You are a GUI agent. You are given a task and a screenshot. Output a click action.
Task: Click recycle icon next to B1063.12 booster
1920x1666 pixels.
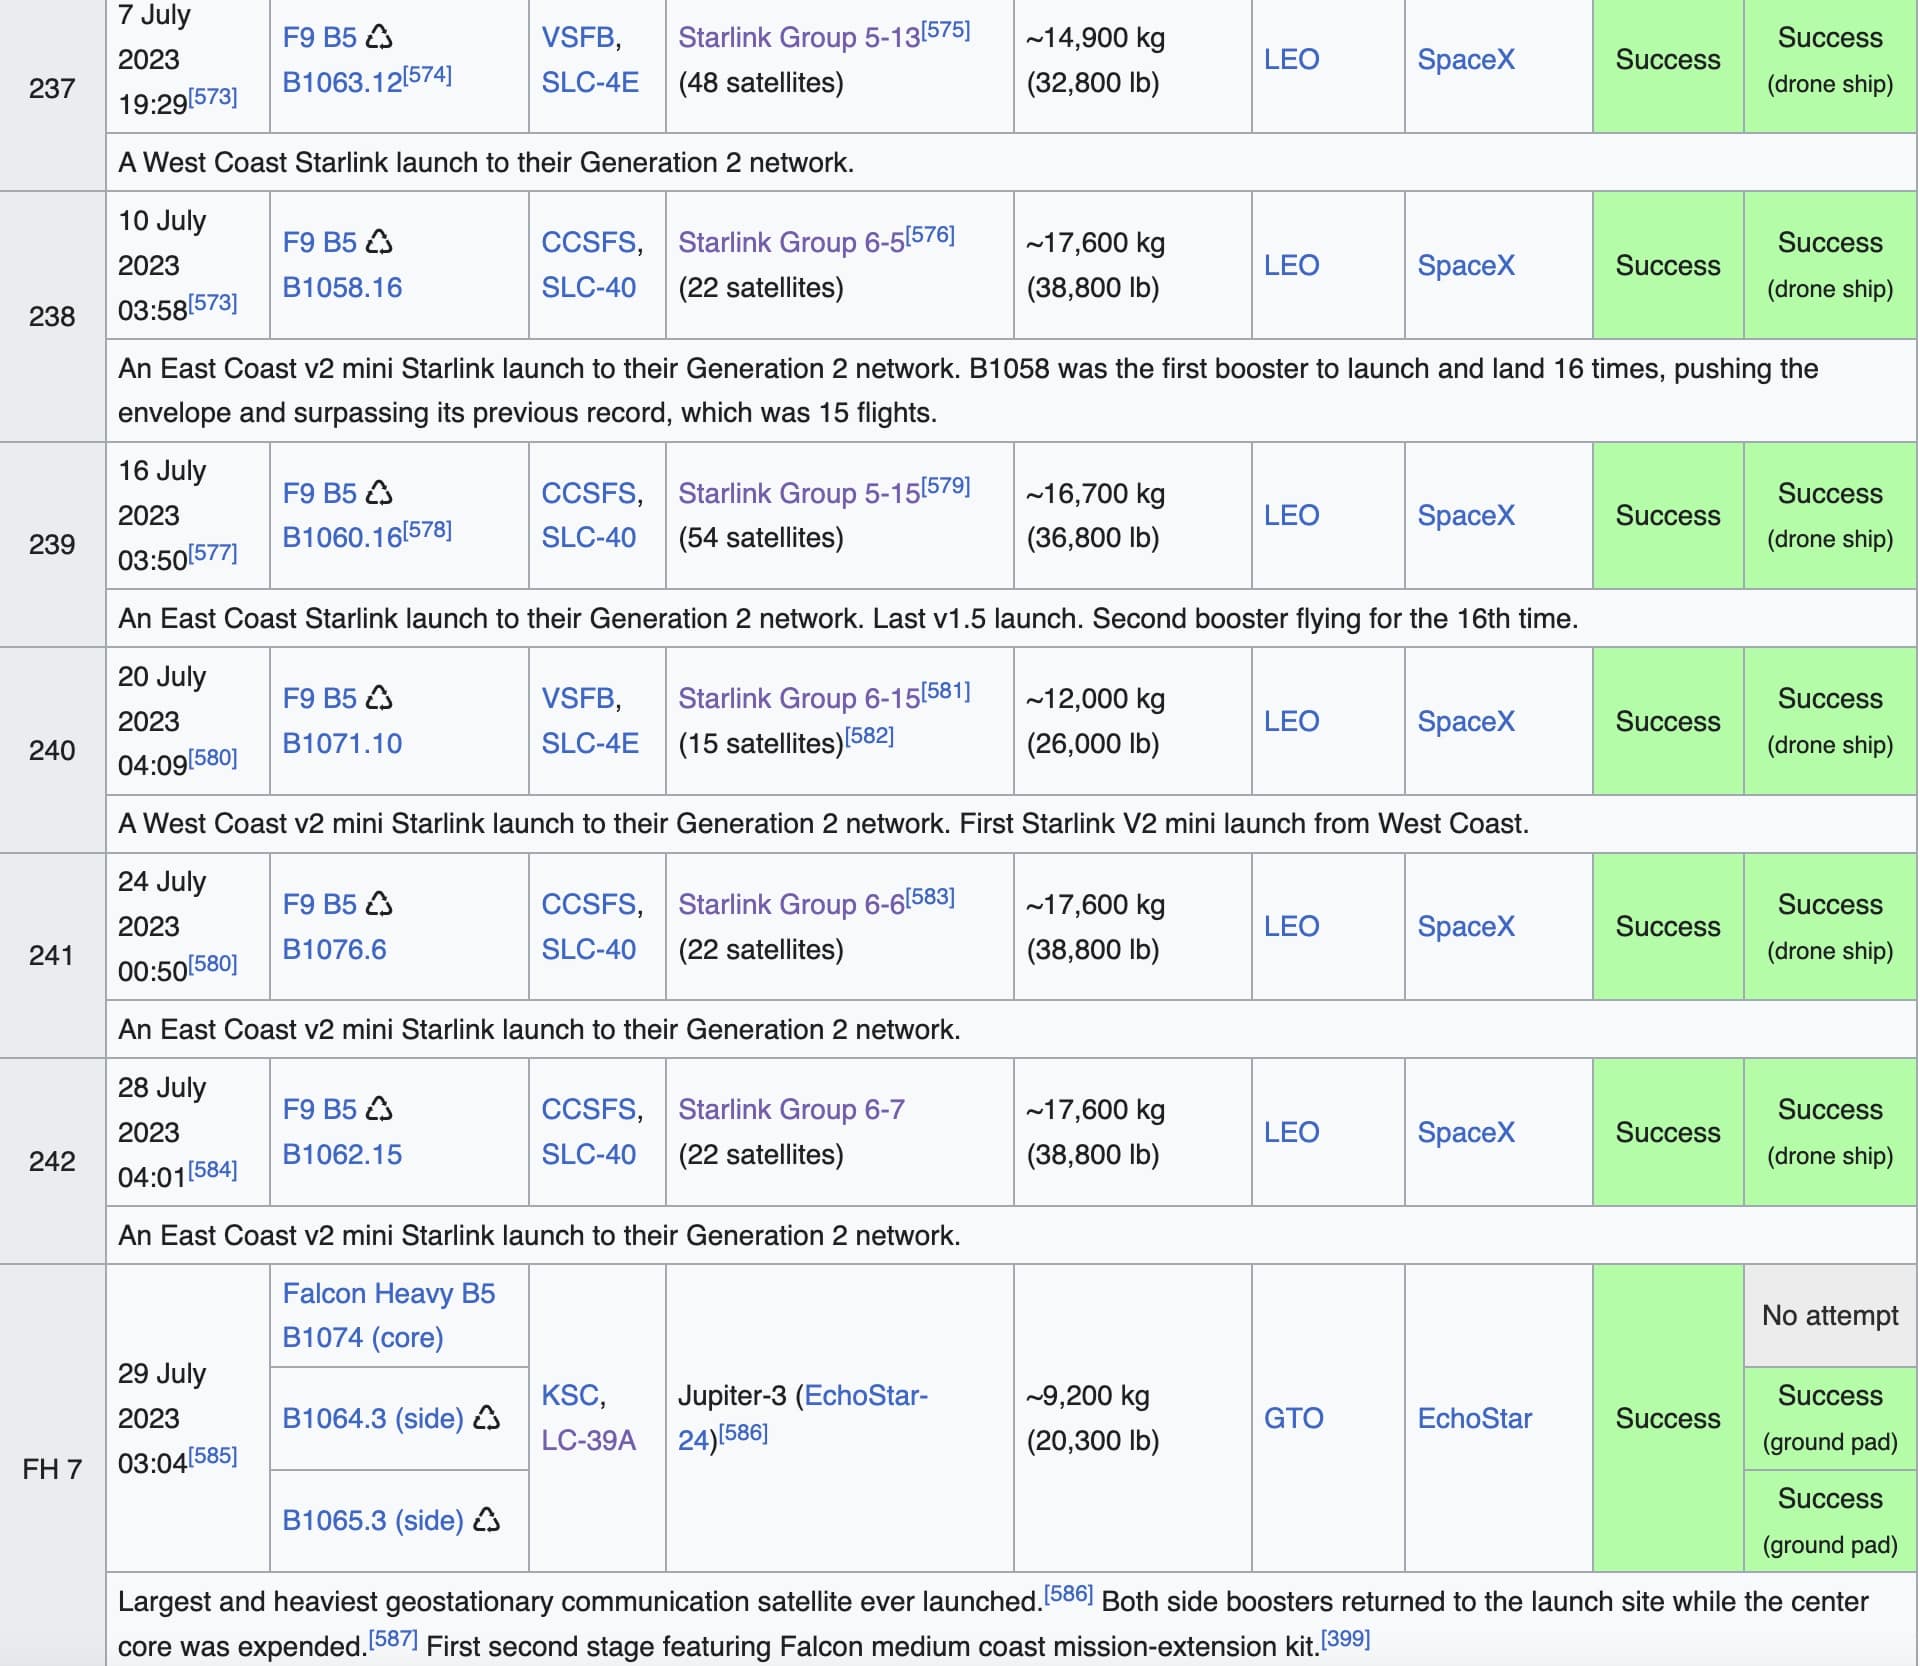pos(379,37)
